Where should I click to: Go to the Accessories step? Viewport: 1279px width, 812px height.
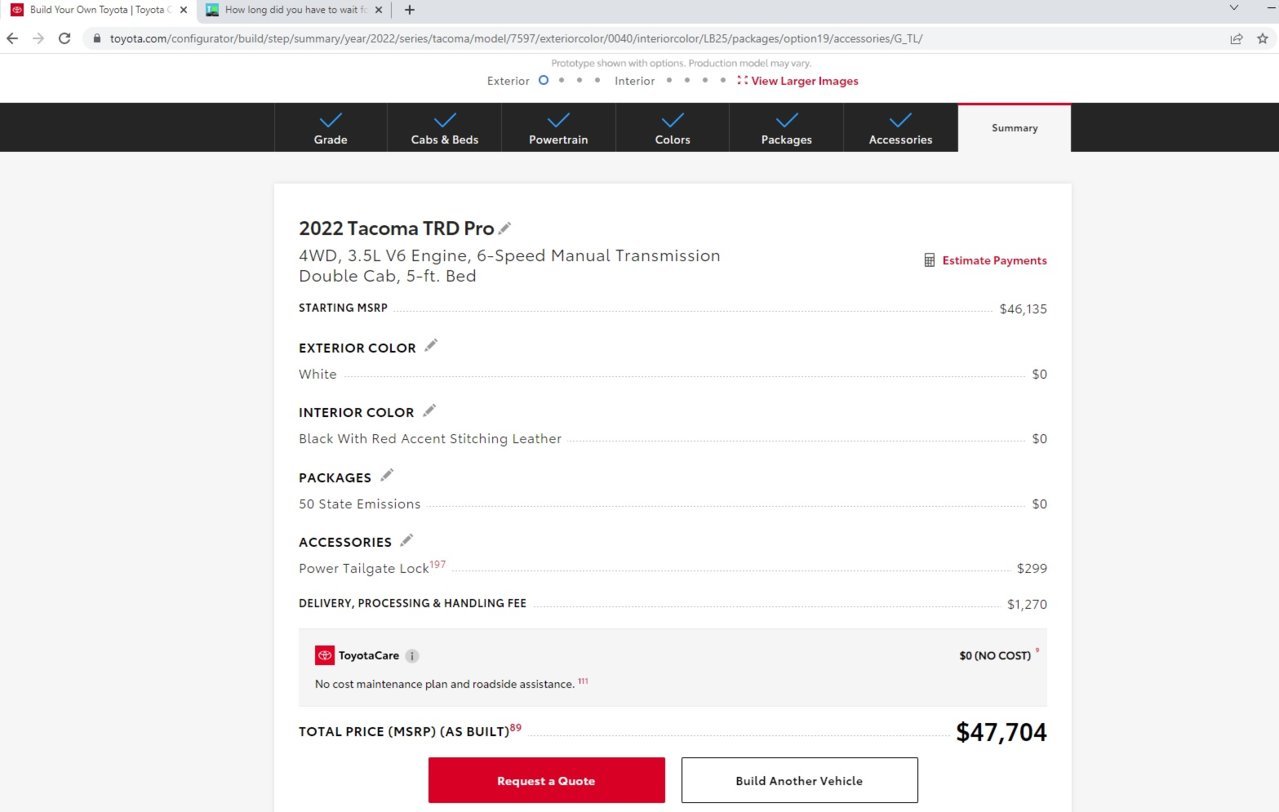coord(901,128)
